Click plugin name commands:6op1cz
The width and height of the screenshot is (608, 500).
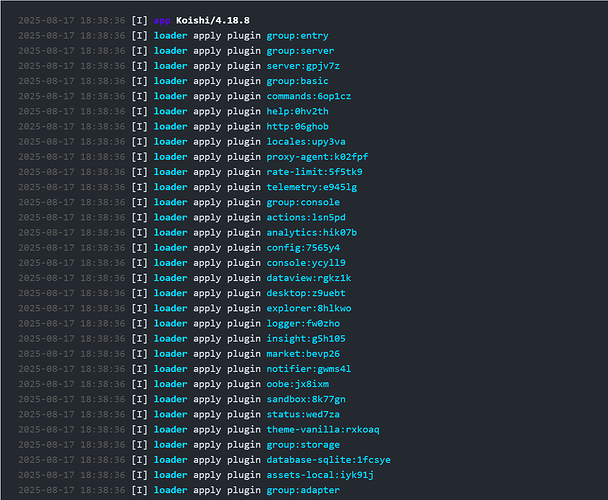click(309, 97)
